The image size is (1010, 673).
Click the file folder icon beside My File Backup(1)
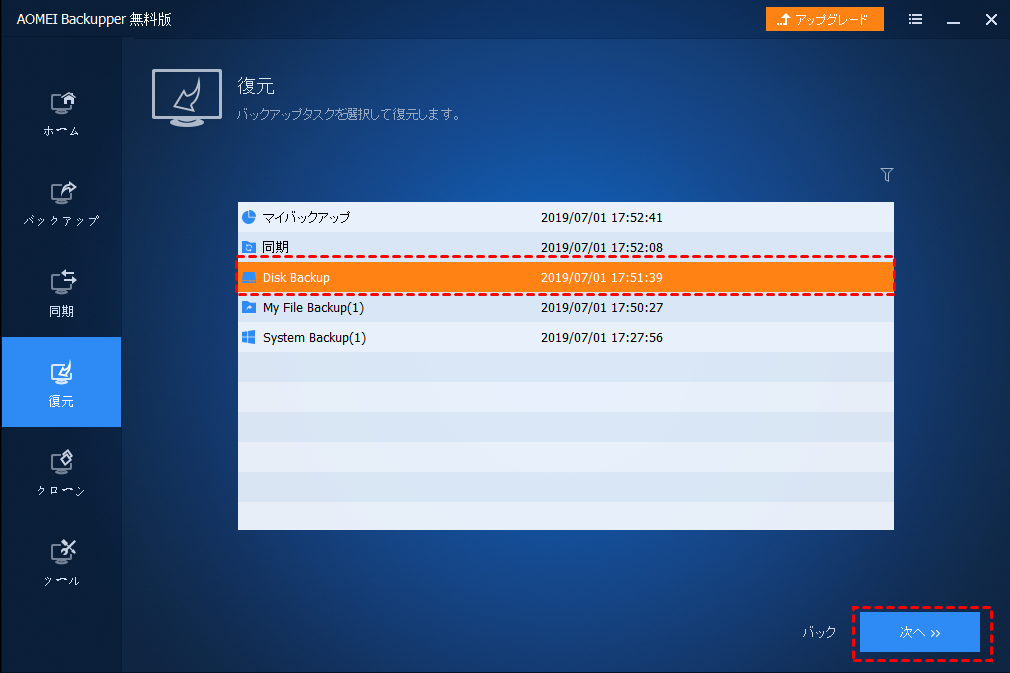pyautogui.click(x=249, y=307)
